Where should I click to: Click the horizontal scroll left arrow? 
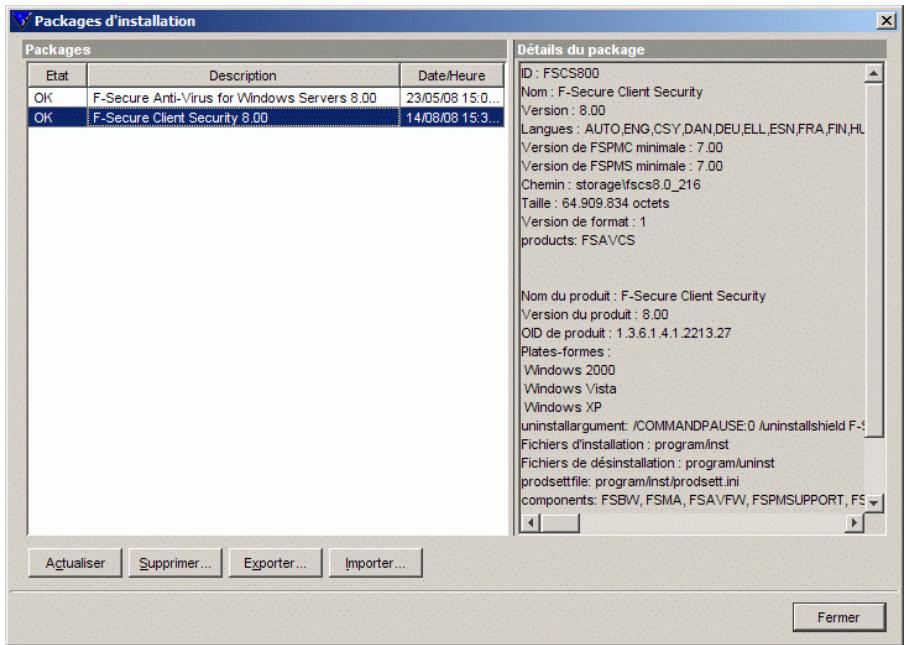[530, 522]
